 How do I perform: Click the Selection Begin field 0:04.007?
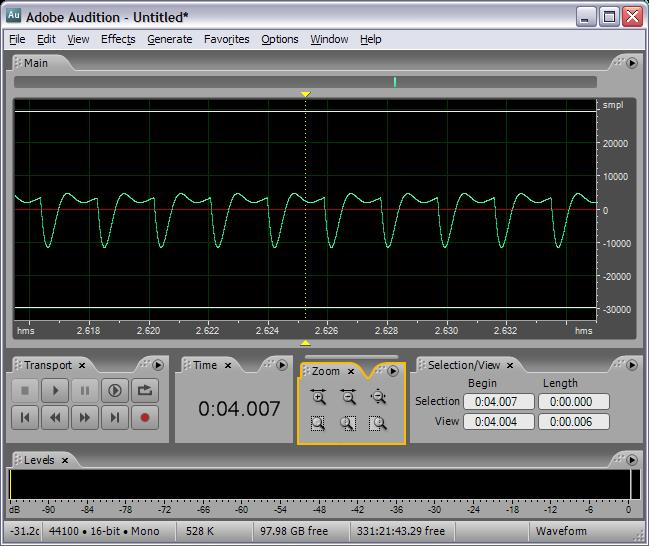[x=499, y=402]
